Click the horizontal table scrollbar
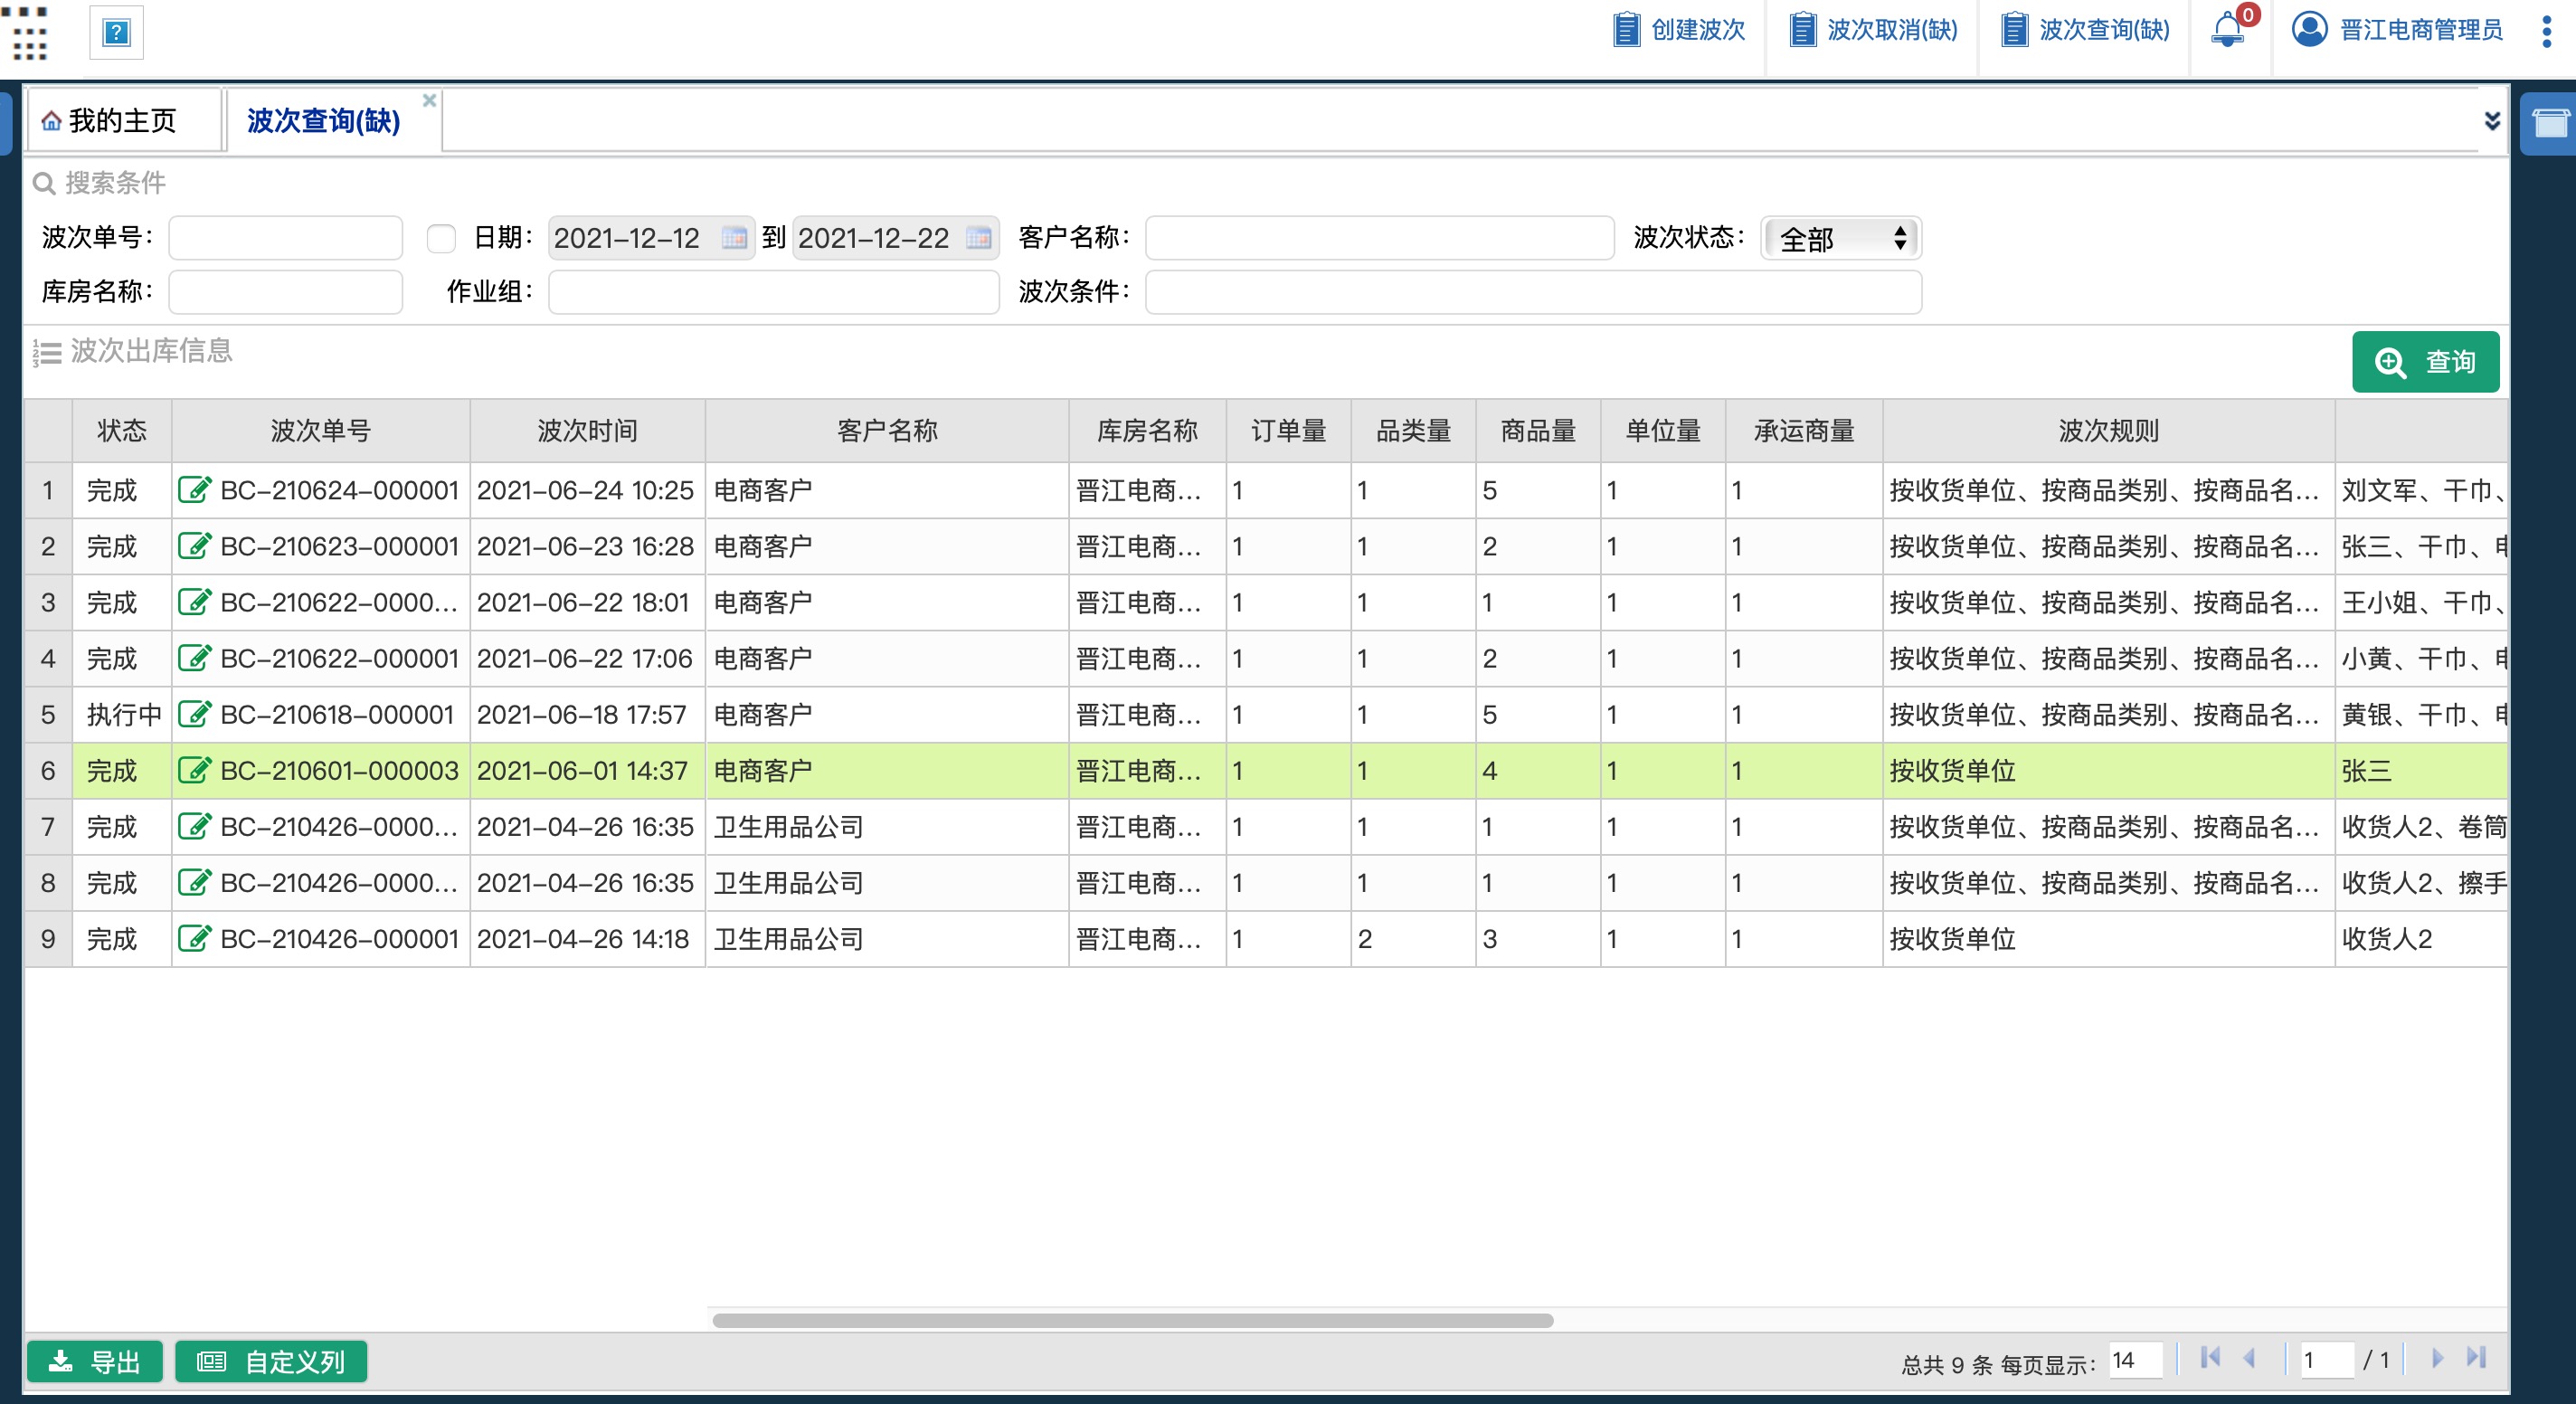Screen dimensions: 2576x1404 point(1132,1320)
